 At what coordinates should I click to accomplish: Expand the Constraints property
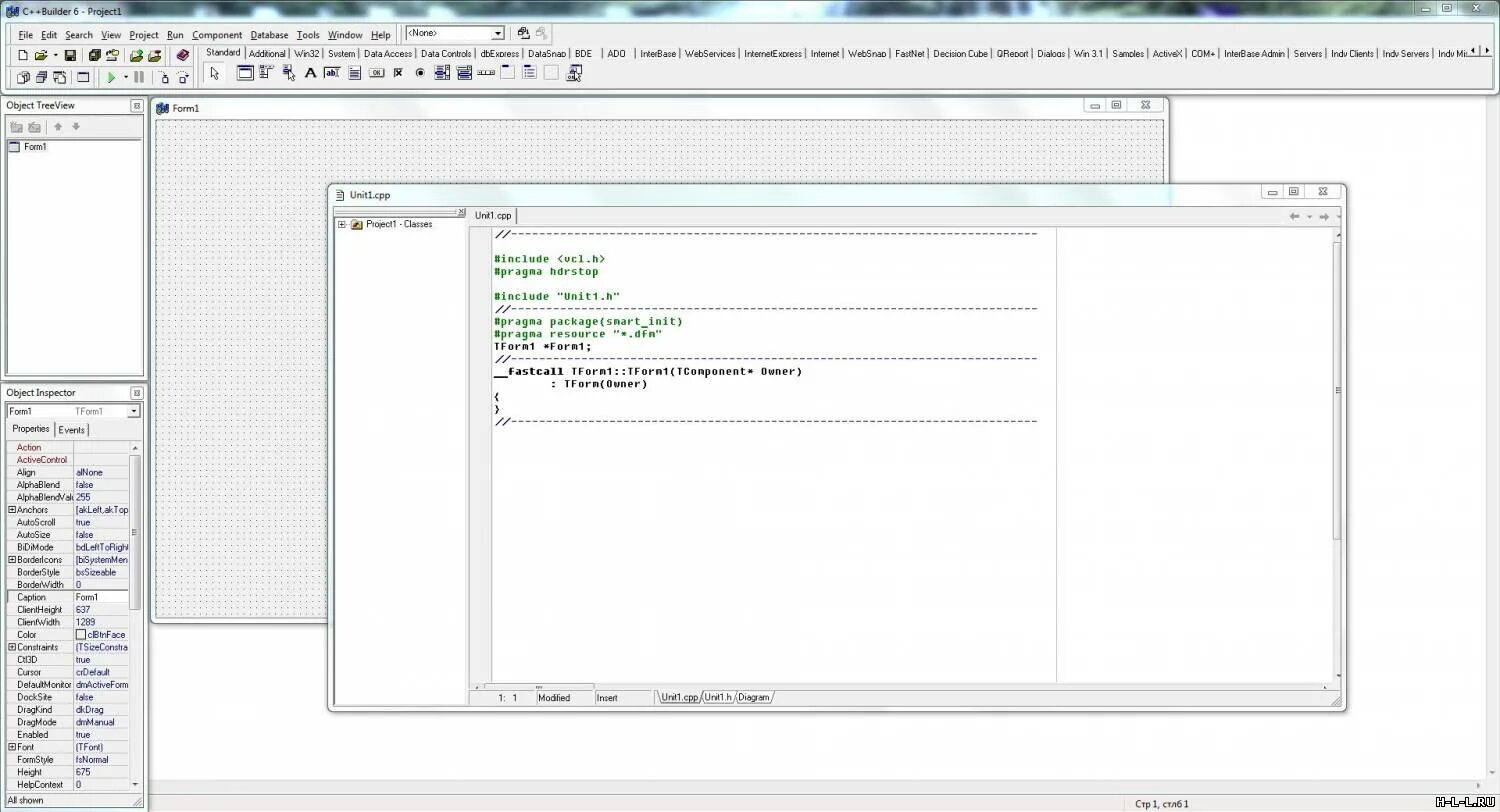[x=12, y=647]
